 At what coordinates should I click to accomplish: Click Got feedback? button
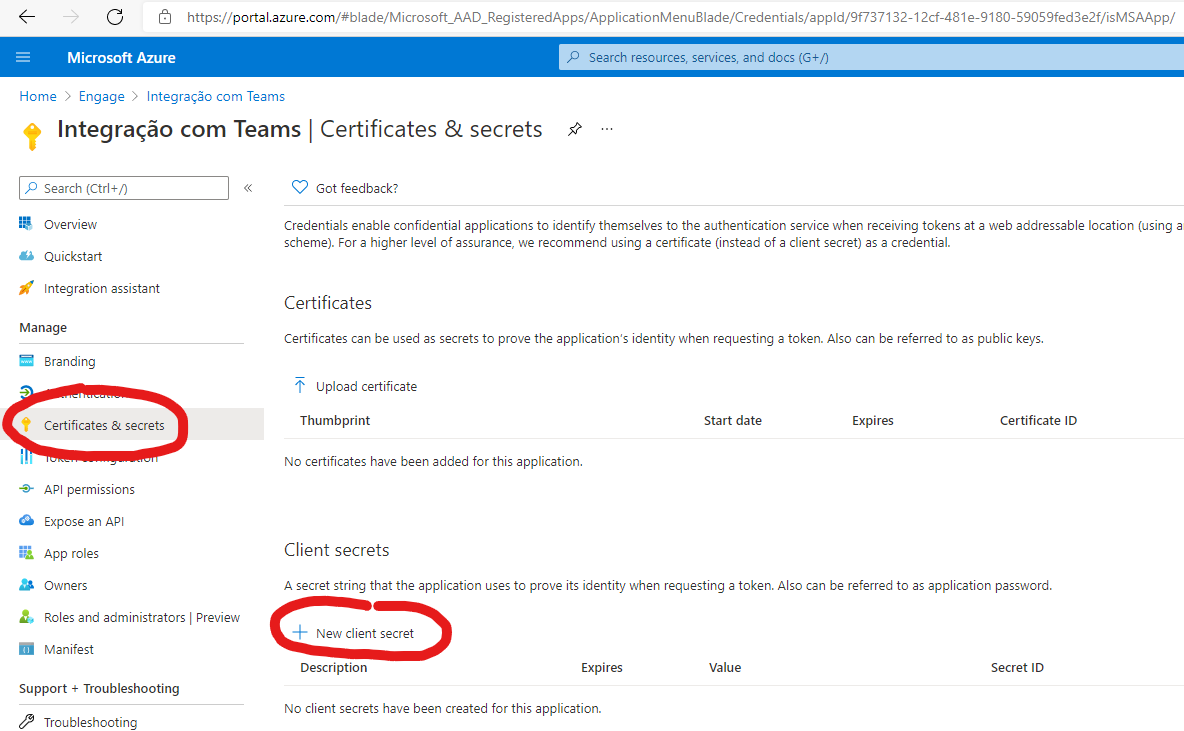345,188
